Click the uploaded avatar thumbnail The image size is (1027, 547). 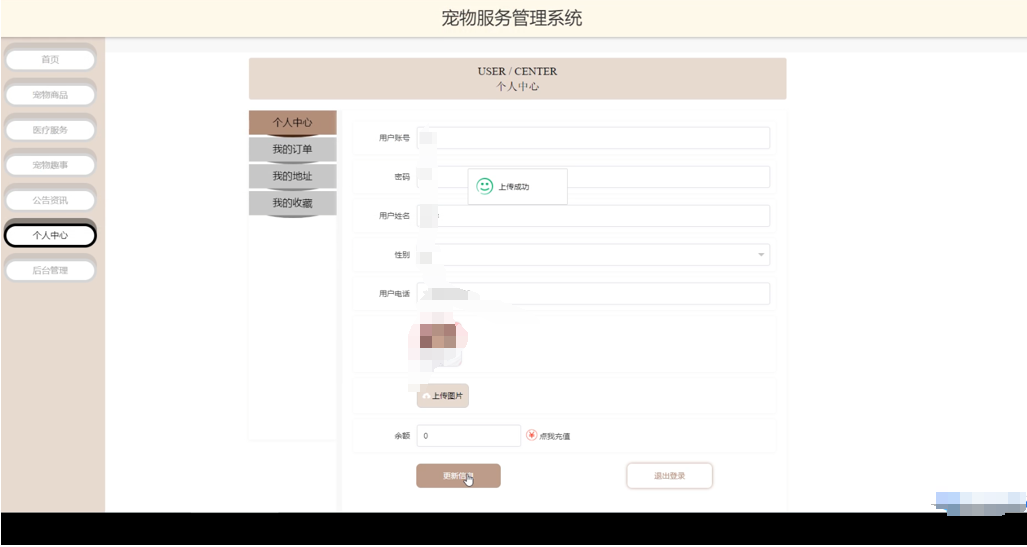point(438,342)
